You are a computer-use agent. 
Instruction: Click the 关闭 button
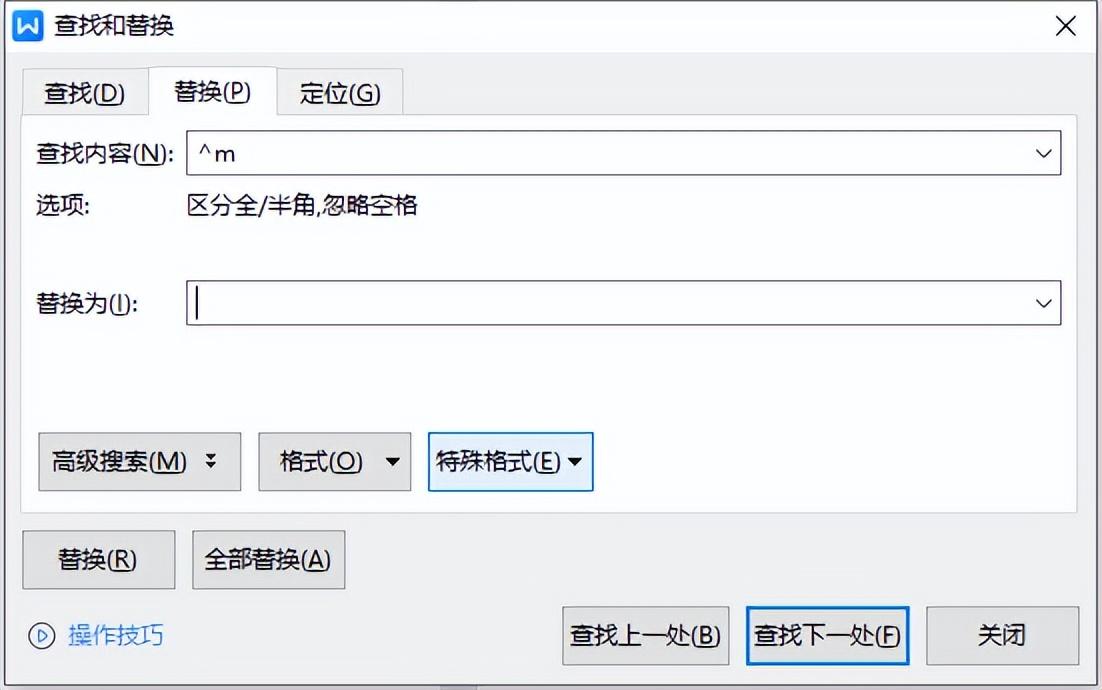coord(1003,636)
